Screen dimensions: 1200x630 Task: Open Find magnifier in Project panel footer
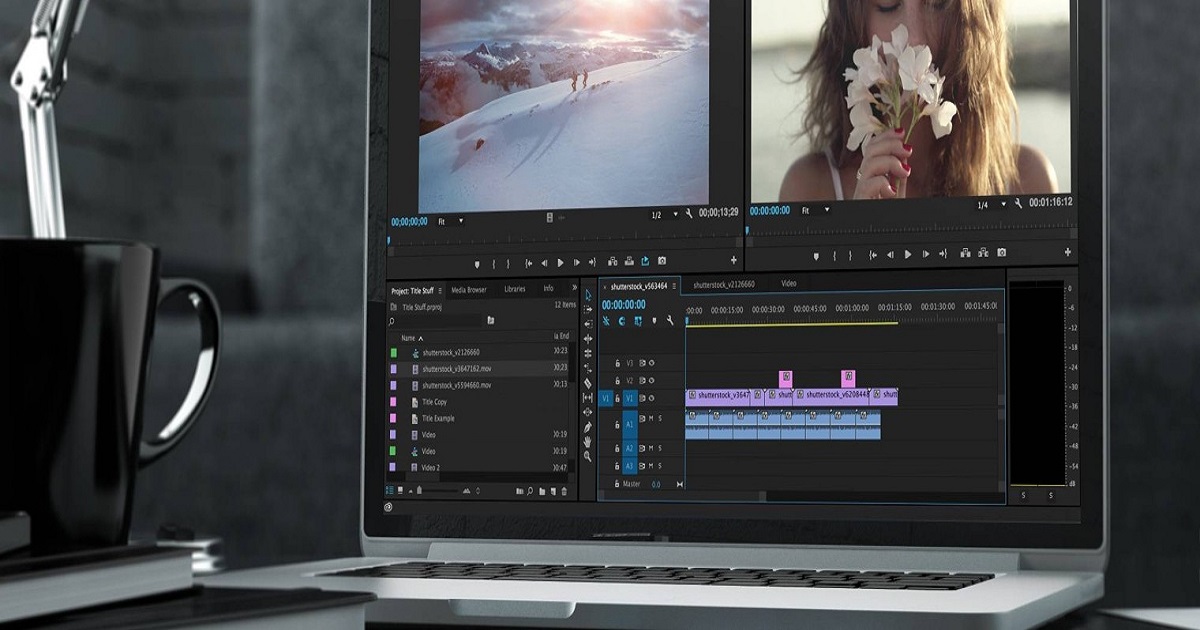[529, 491]
